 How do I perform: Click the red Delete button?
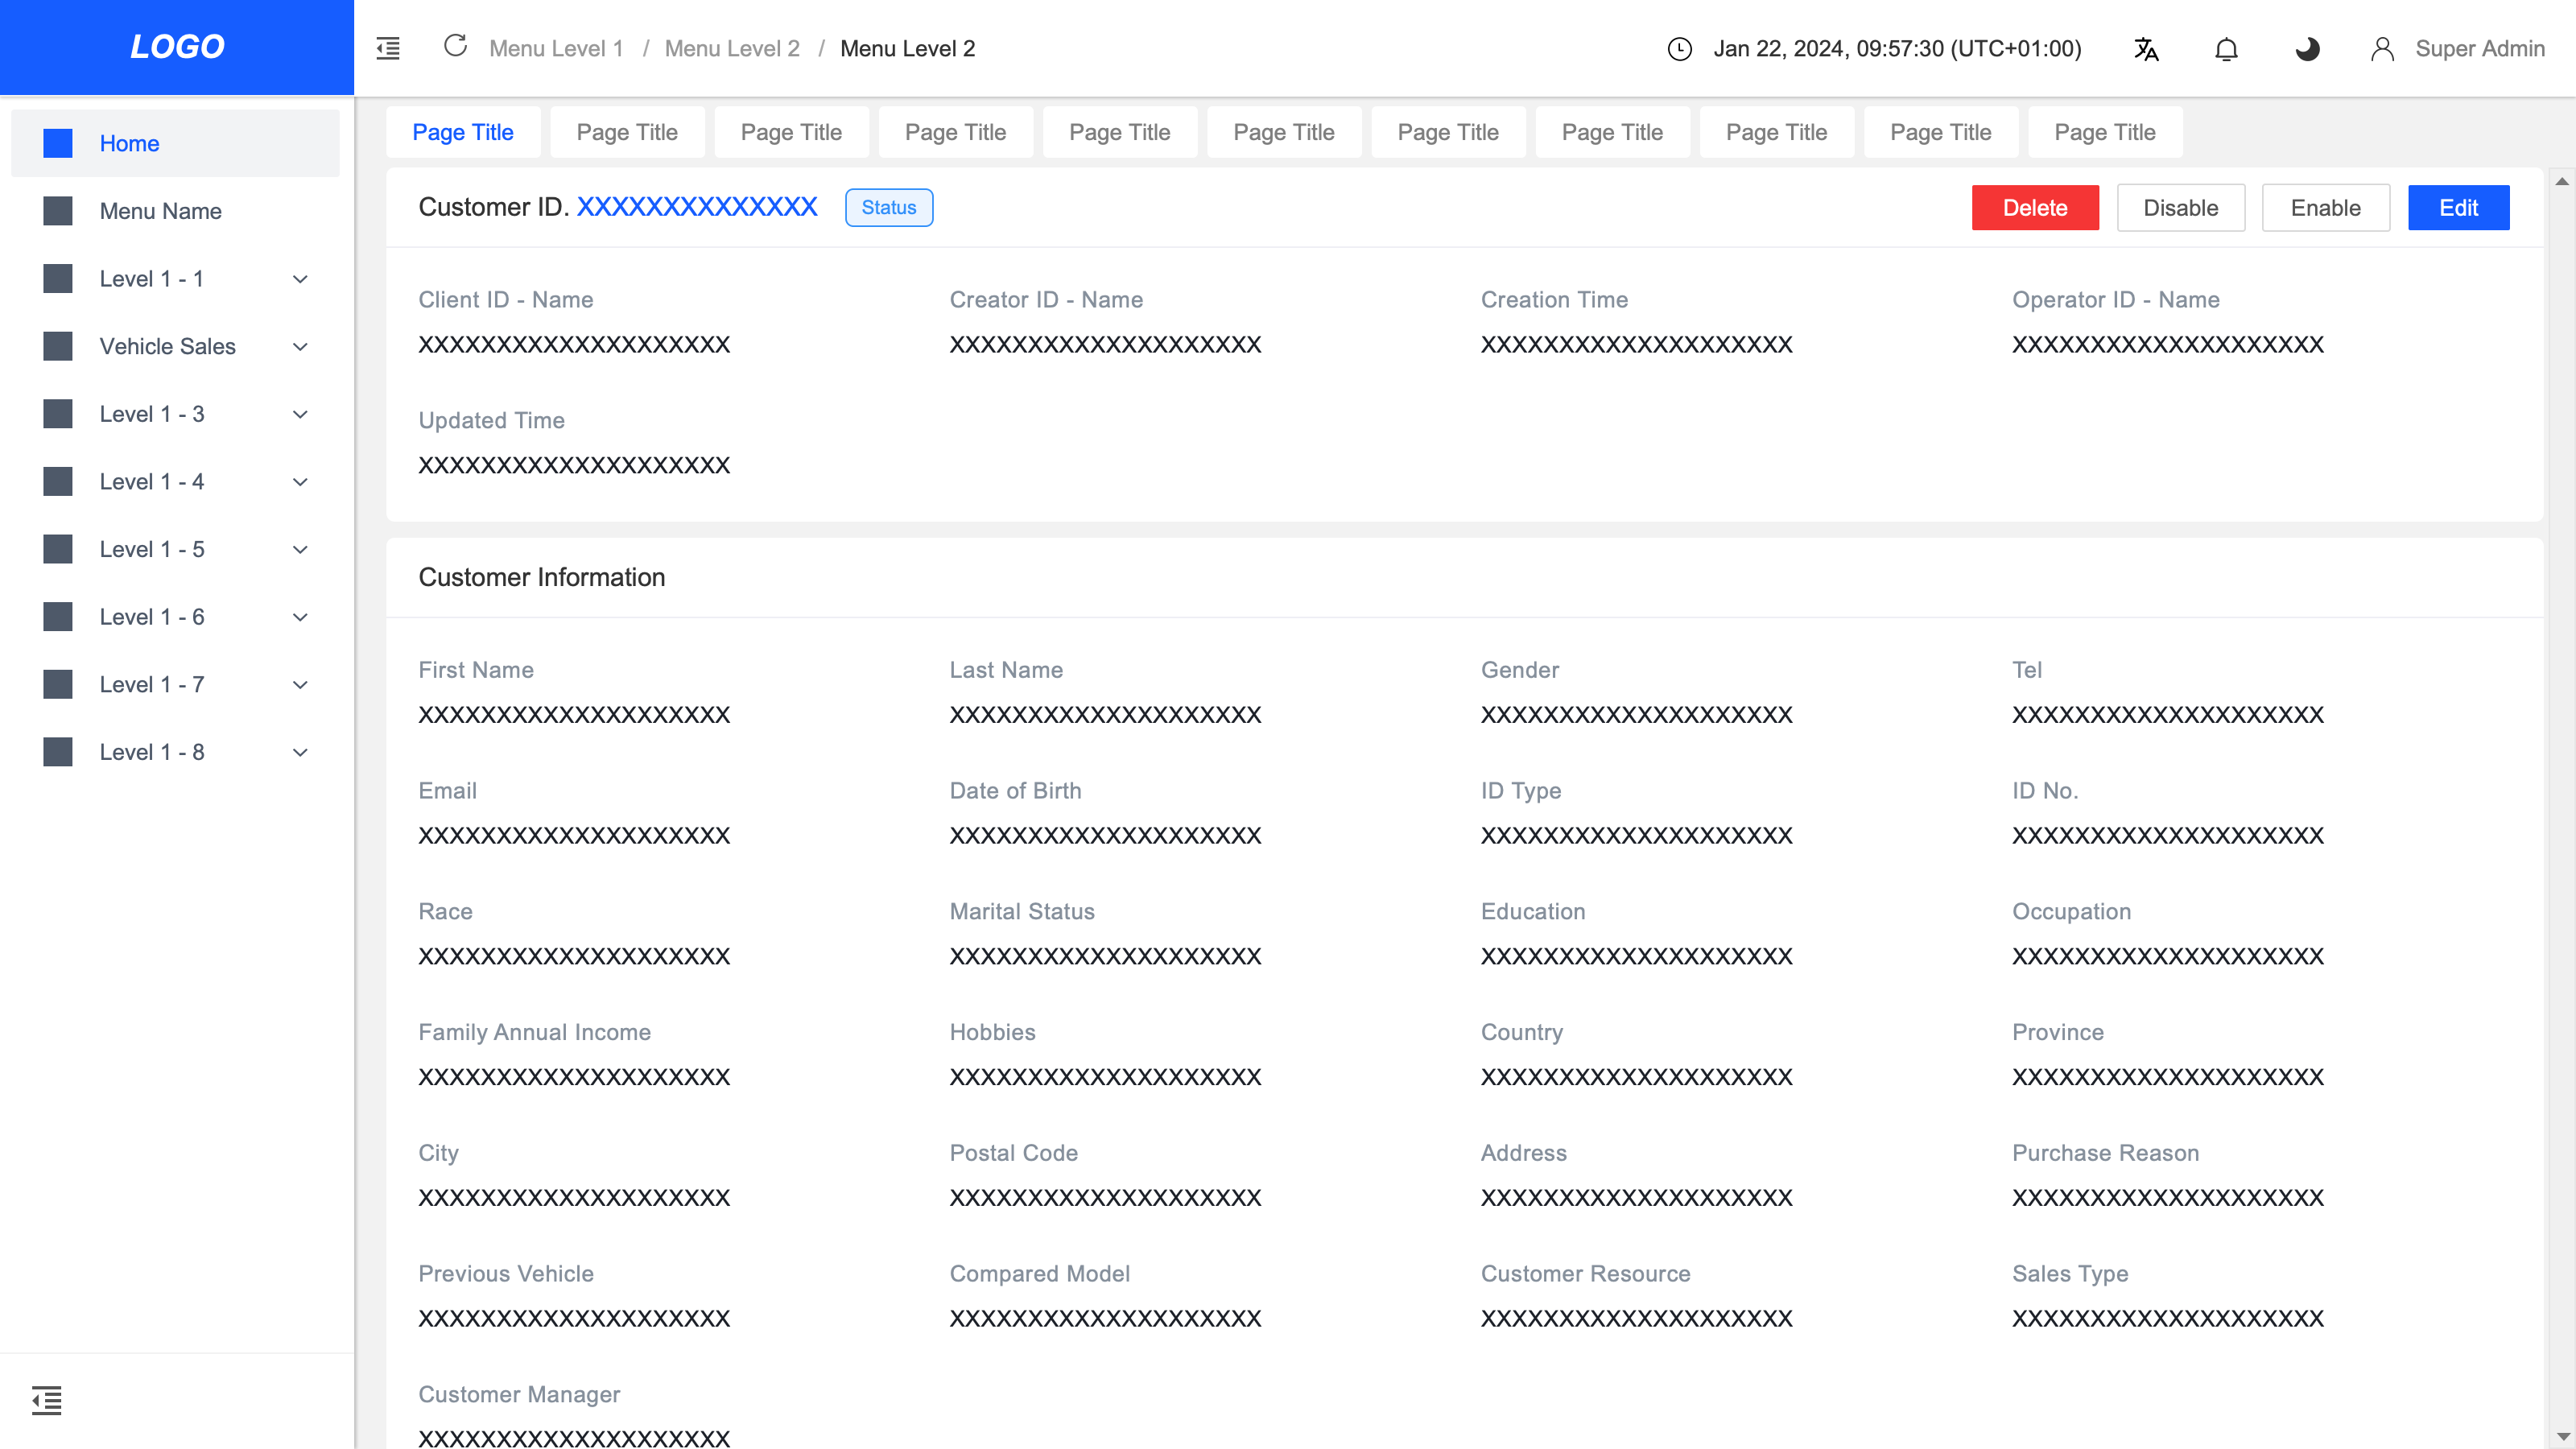(2035, 208)
